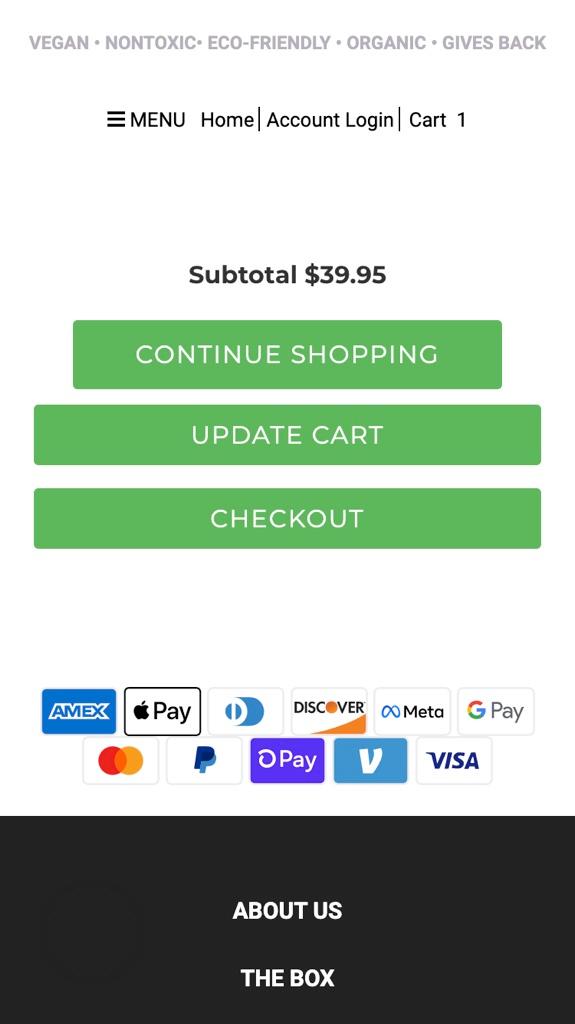This screenshot has height=1024, width=575.
Task: Open the Cart link showing 1 item
Action: 437,120
